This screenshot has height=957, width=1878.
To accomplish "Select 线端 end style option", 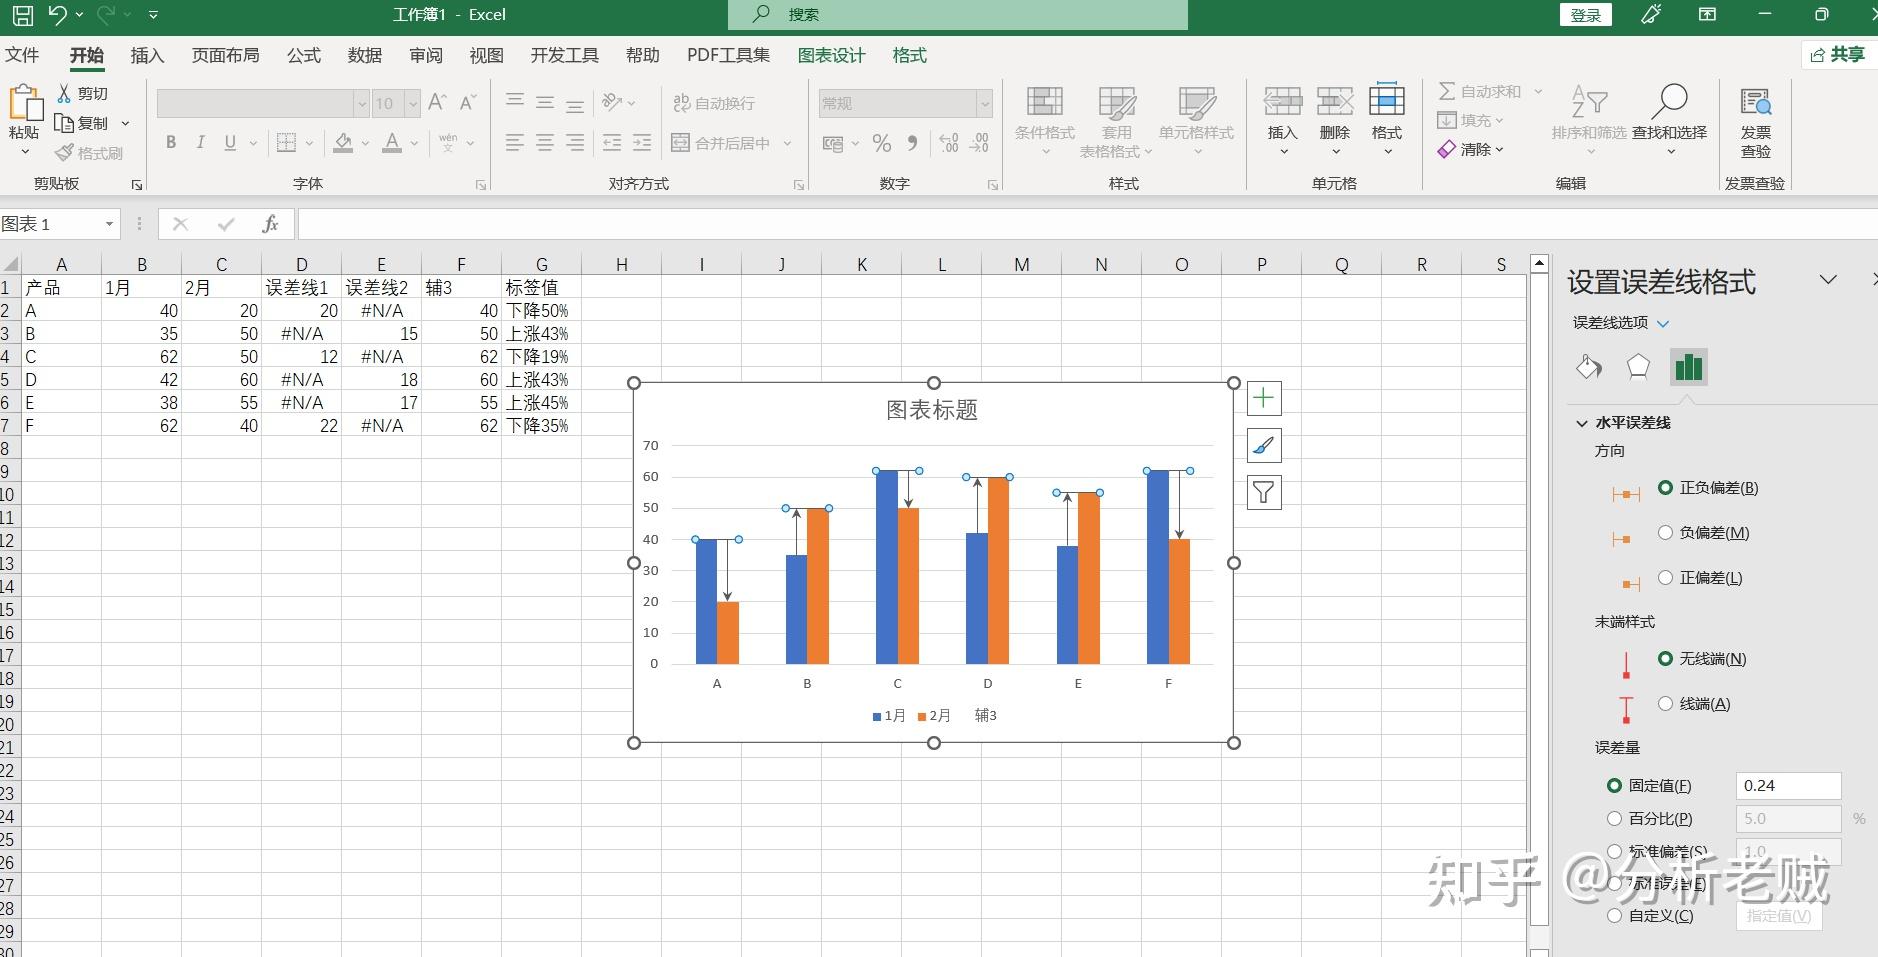I will [1694, 704].
